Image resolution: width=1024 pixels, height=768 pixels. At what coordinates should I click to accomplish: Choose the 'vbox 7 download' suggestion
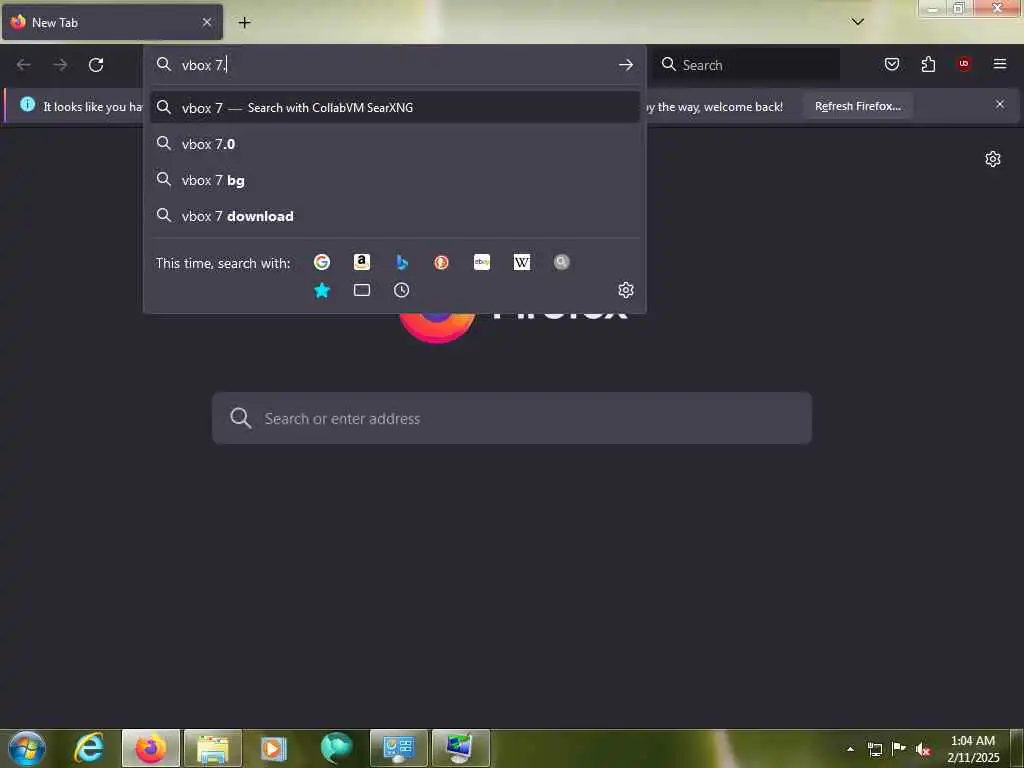click(x=394, y=216)
